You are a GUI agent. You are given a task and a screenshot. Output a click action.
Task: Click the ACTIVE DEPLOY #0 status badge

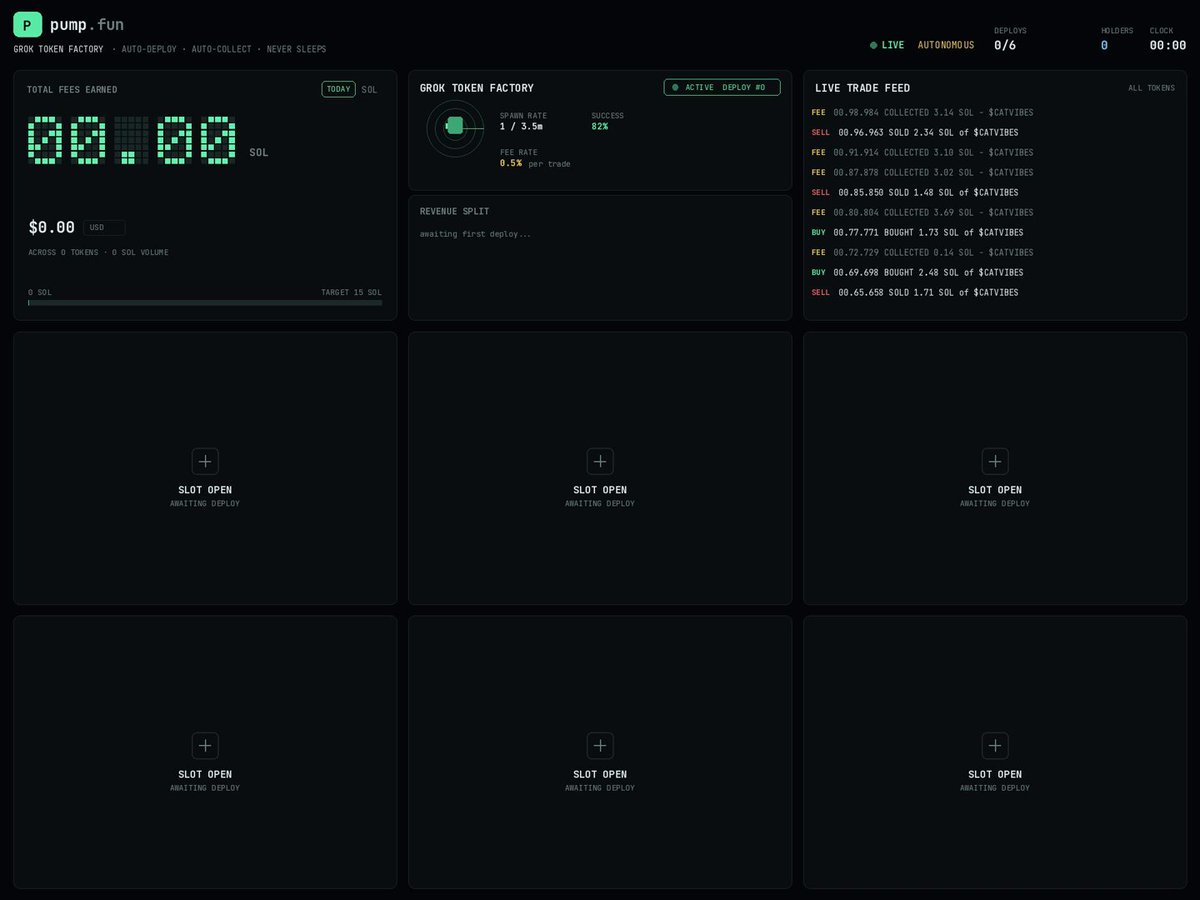pos(722,88)
